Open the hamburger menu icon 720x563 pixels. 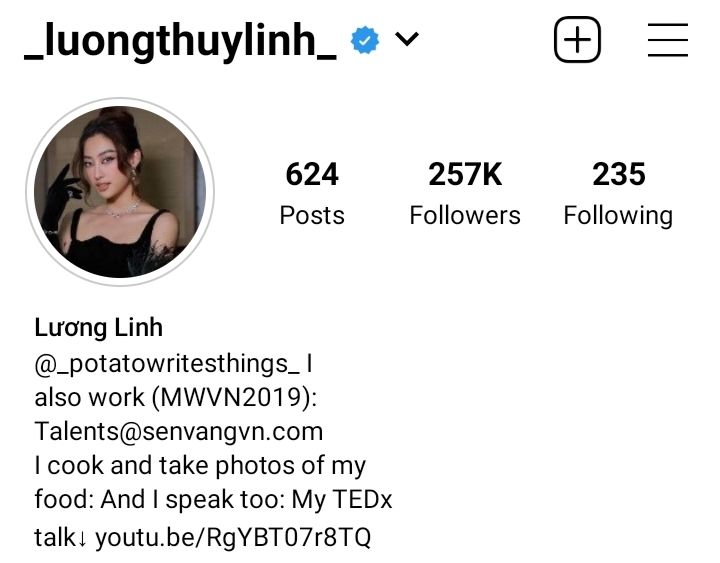[668, 40]
